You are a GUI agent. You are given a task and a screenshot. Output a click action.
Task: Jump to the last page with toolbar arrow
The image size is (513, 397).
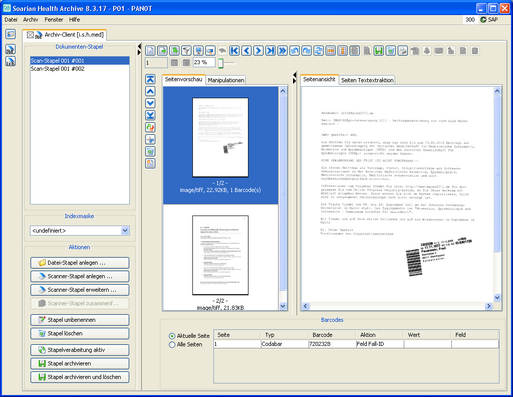click(x=270, y=51)
